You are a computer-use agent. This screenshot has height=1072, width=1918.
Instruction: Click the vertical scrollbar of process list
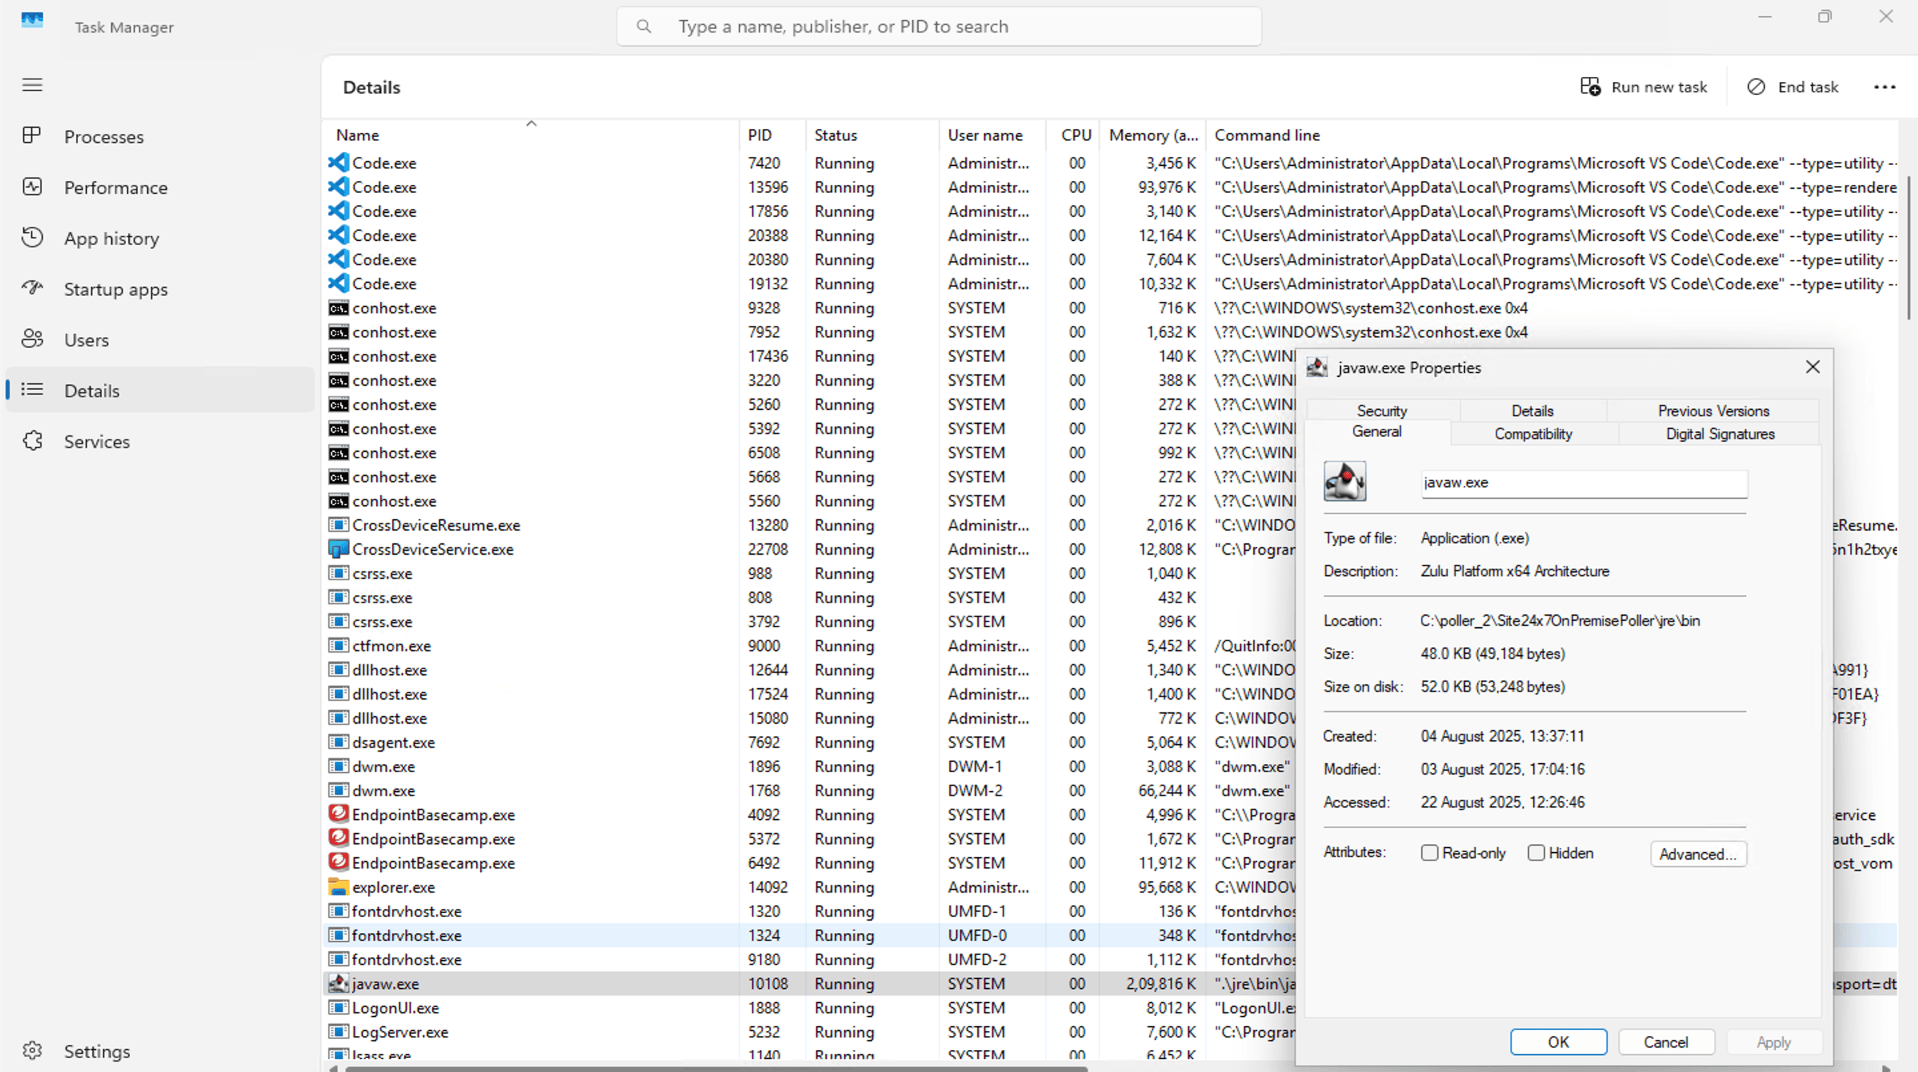tap(1909, 248)
